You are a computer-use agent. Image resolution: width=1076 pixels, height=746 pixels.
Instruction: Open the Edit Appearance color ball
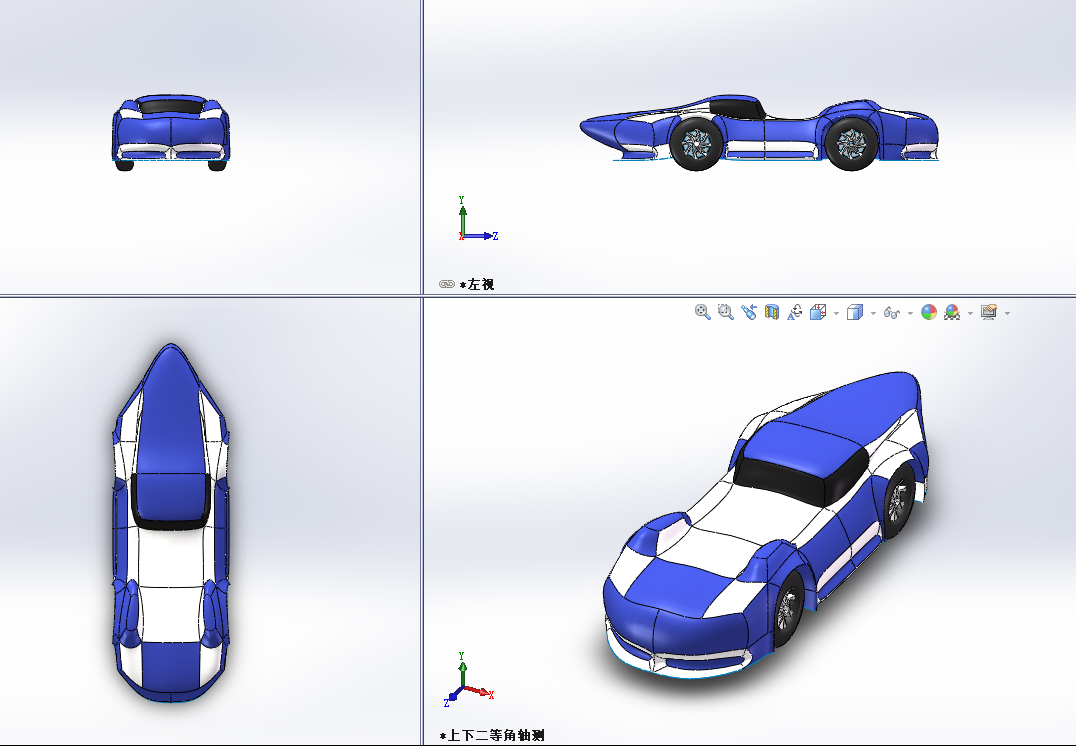pos(928,312)
